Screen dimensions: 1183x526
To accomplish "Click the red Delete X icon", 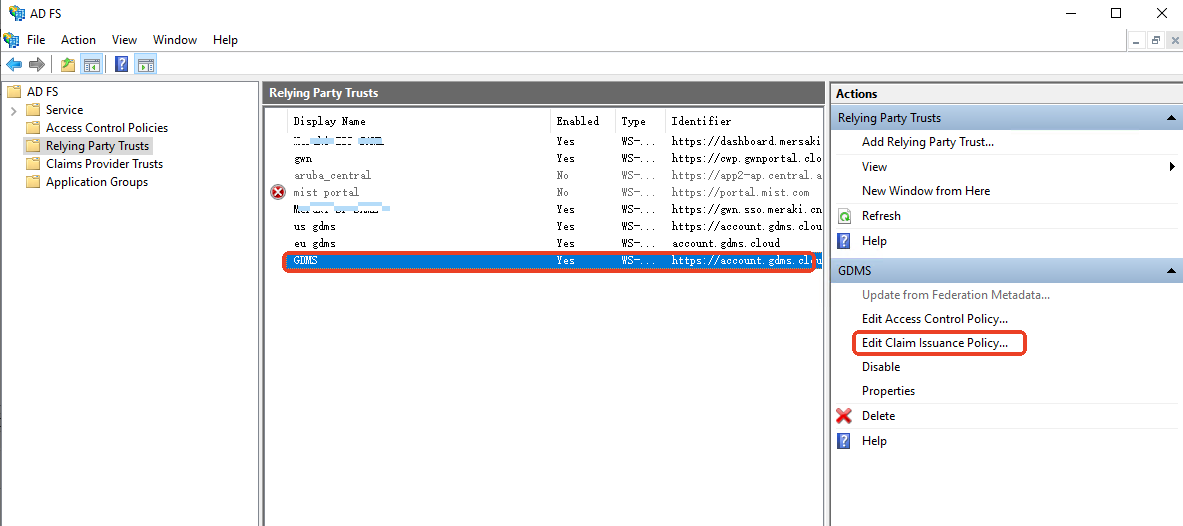I will pyautogui.click(x=845, y=416).
